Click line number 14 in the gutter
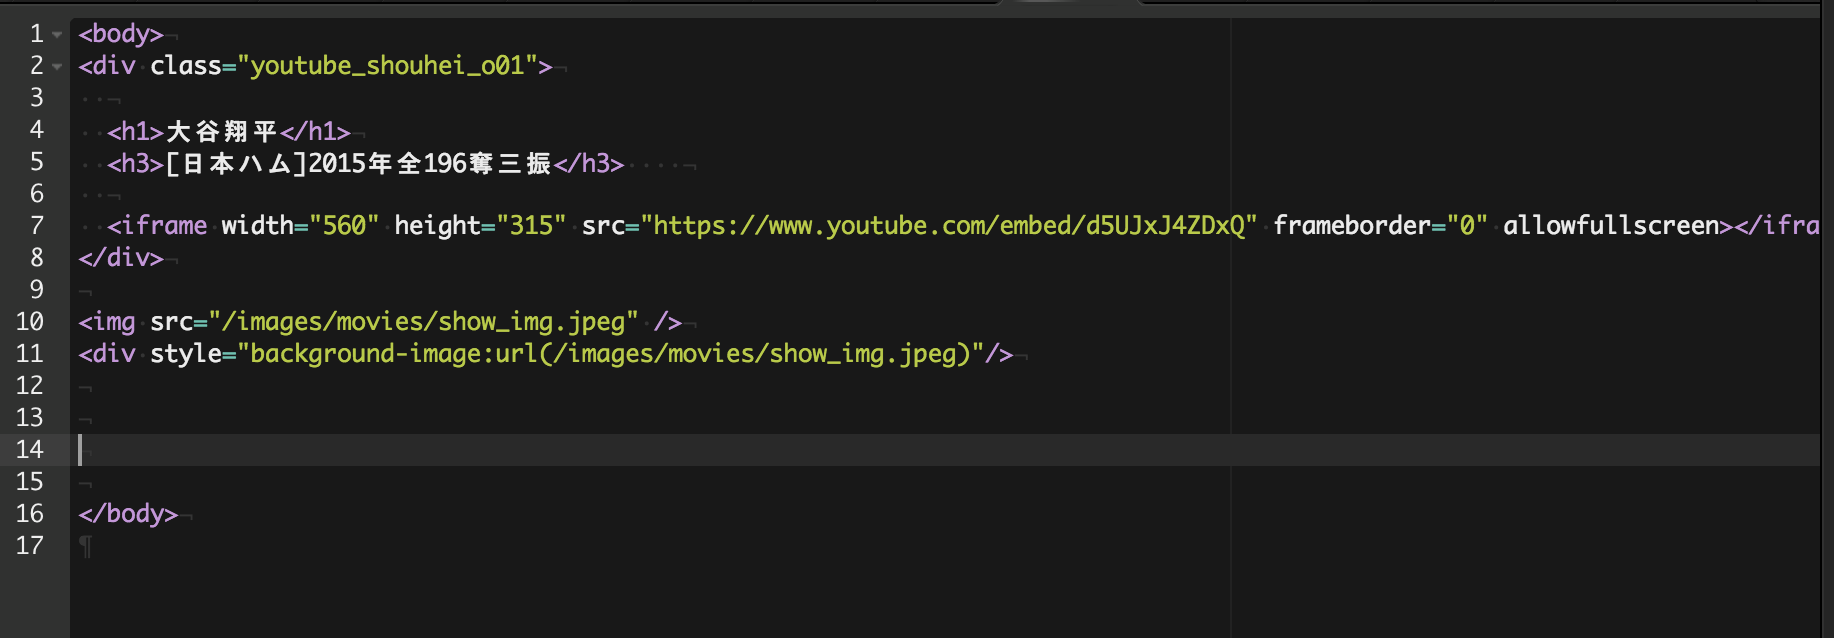1834x638 pixels. point(30,450)
